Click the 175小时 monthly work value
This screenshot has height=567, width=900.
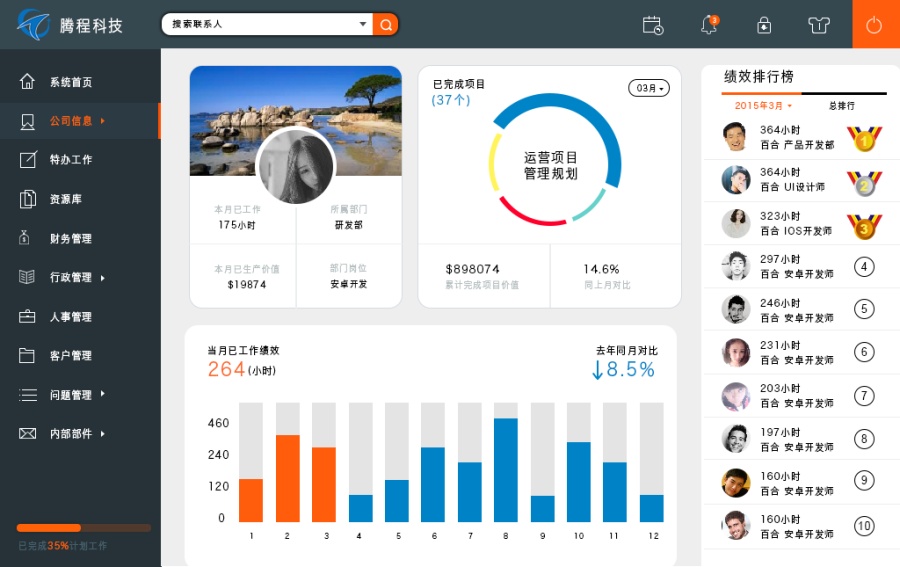pos(236,225)
